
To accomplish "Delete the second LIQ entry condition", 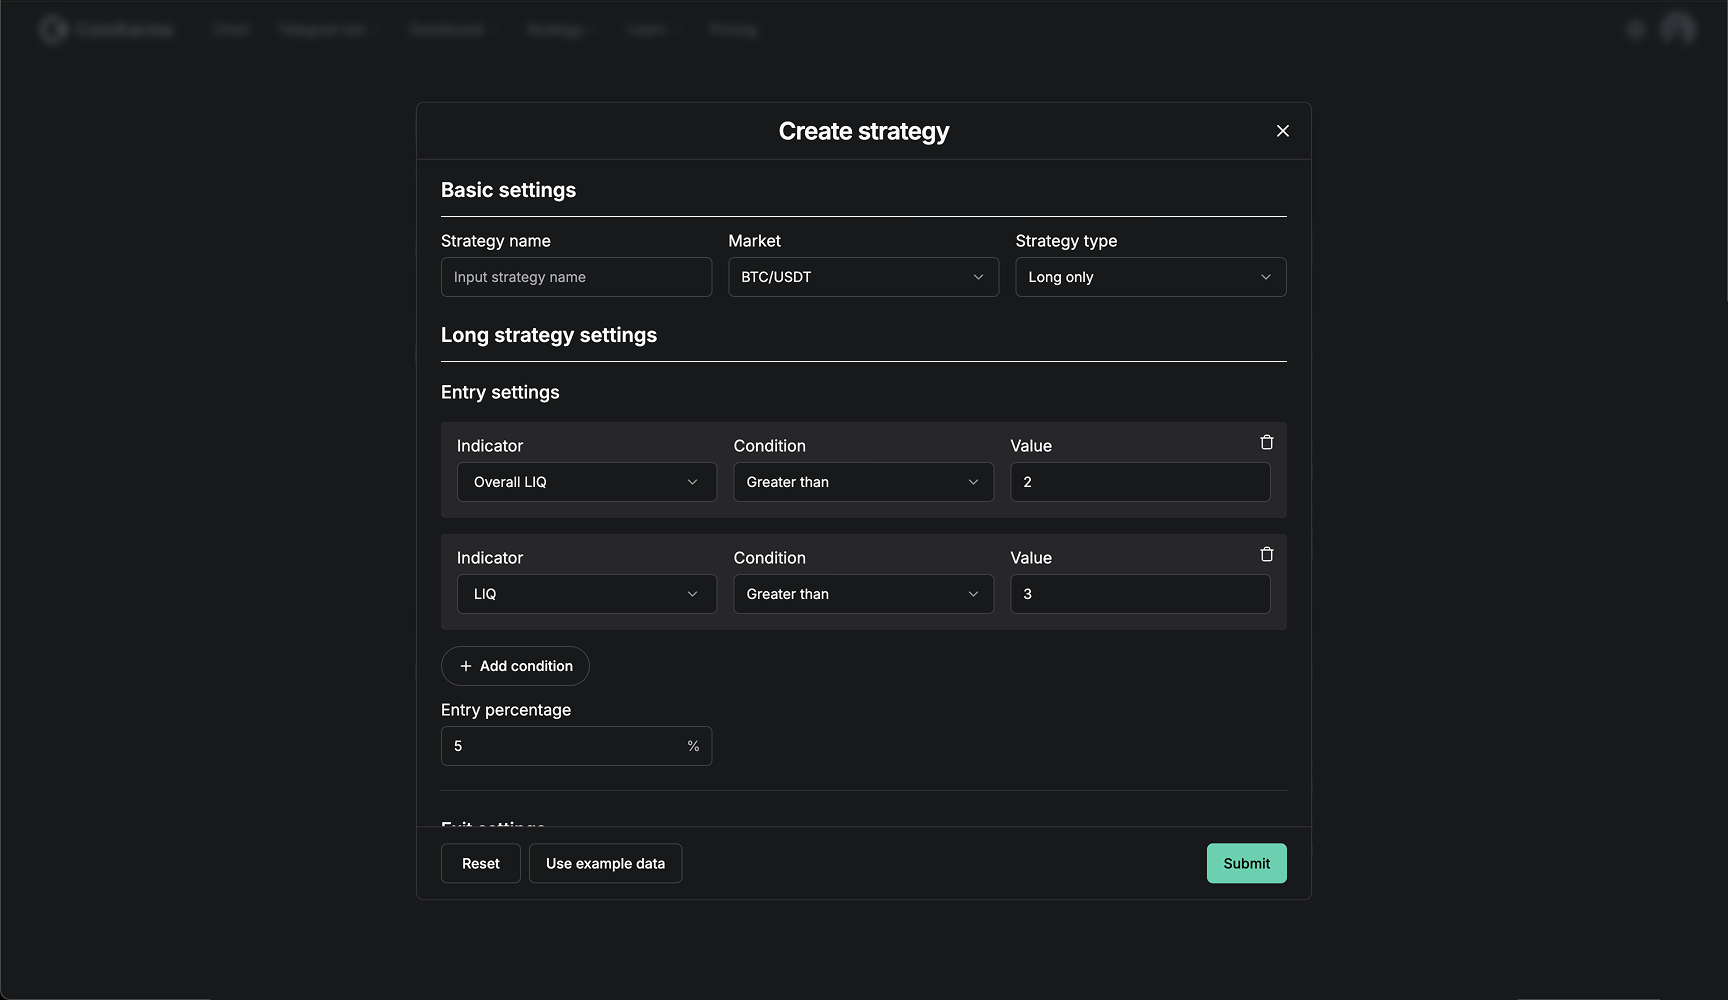I will point(1266,554).
